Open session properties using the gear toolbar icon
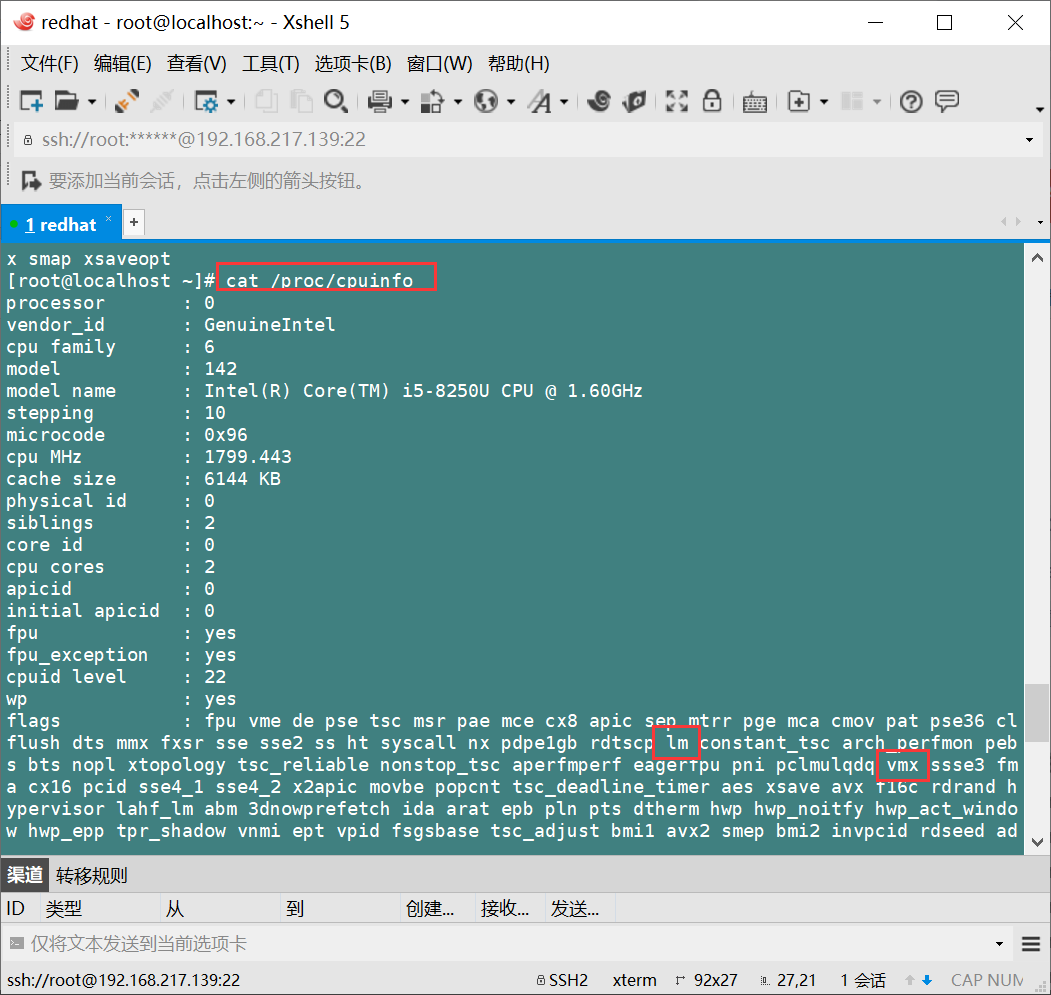 pyautogui.click(x=207, y=101)
